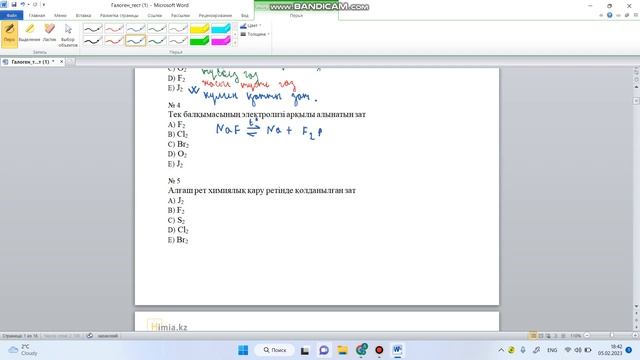This screenshot has width=640, height=360.
Task: Pick the top-row red pen style
Action: point(114,28)
